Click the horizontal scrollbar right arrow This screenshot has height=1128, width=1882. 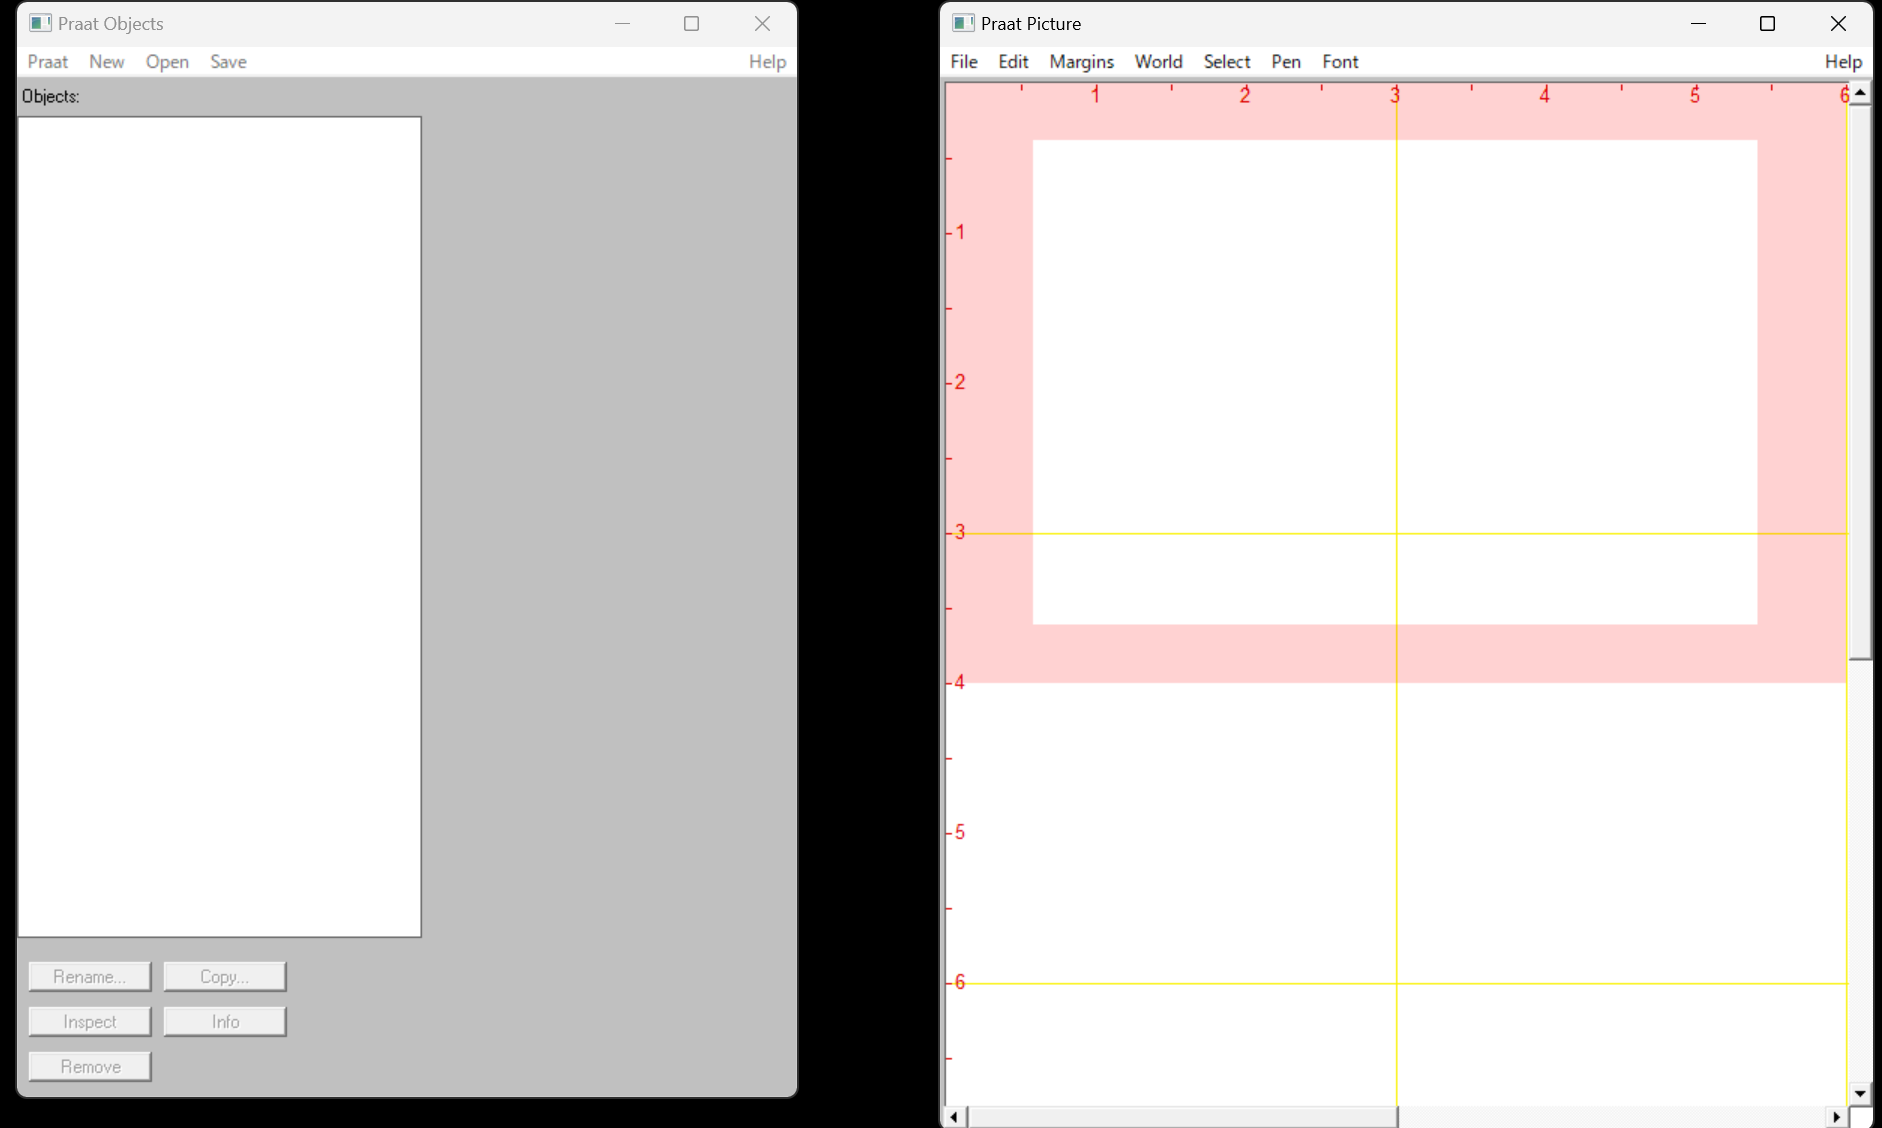pyautogui.click(x=1836, y=1116)
